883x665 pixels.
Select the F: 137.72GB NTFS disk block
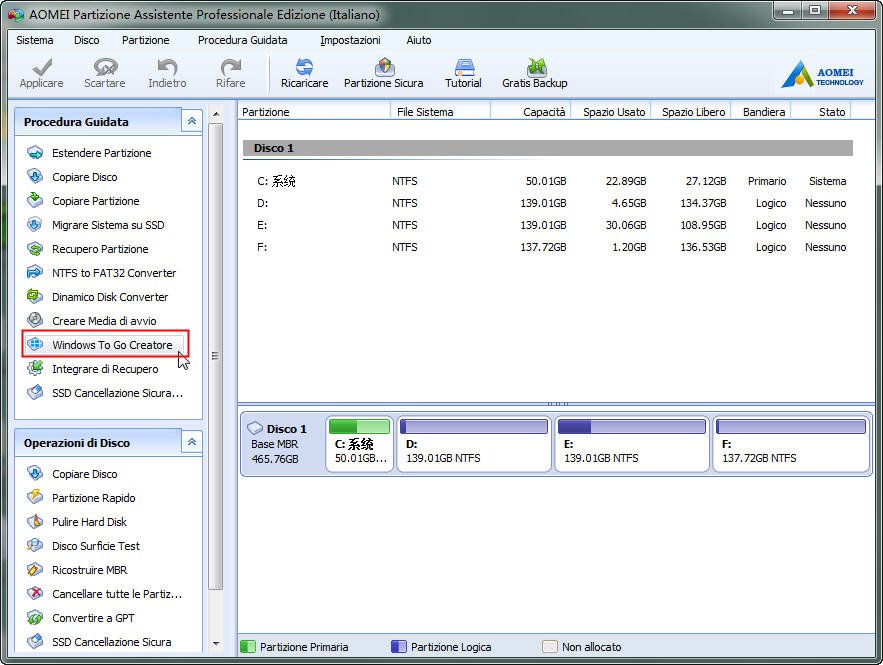click(791, 444)
